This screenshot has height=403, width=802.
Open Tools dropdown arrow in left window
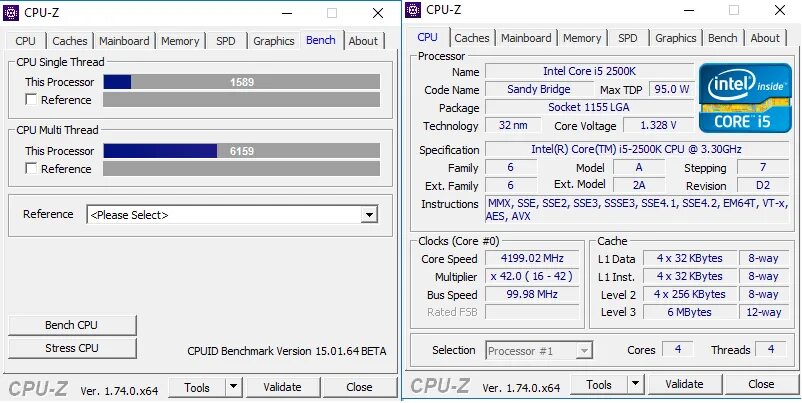(x=233, y=388)
